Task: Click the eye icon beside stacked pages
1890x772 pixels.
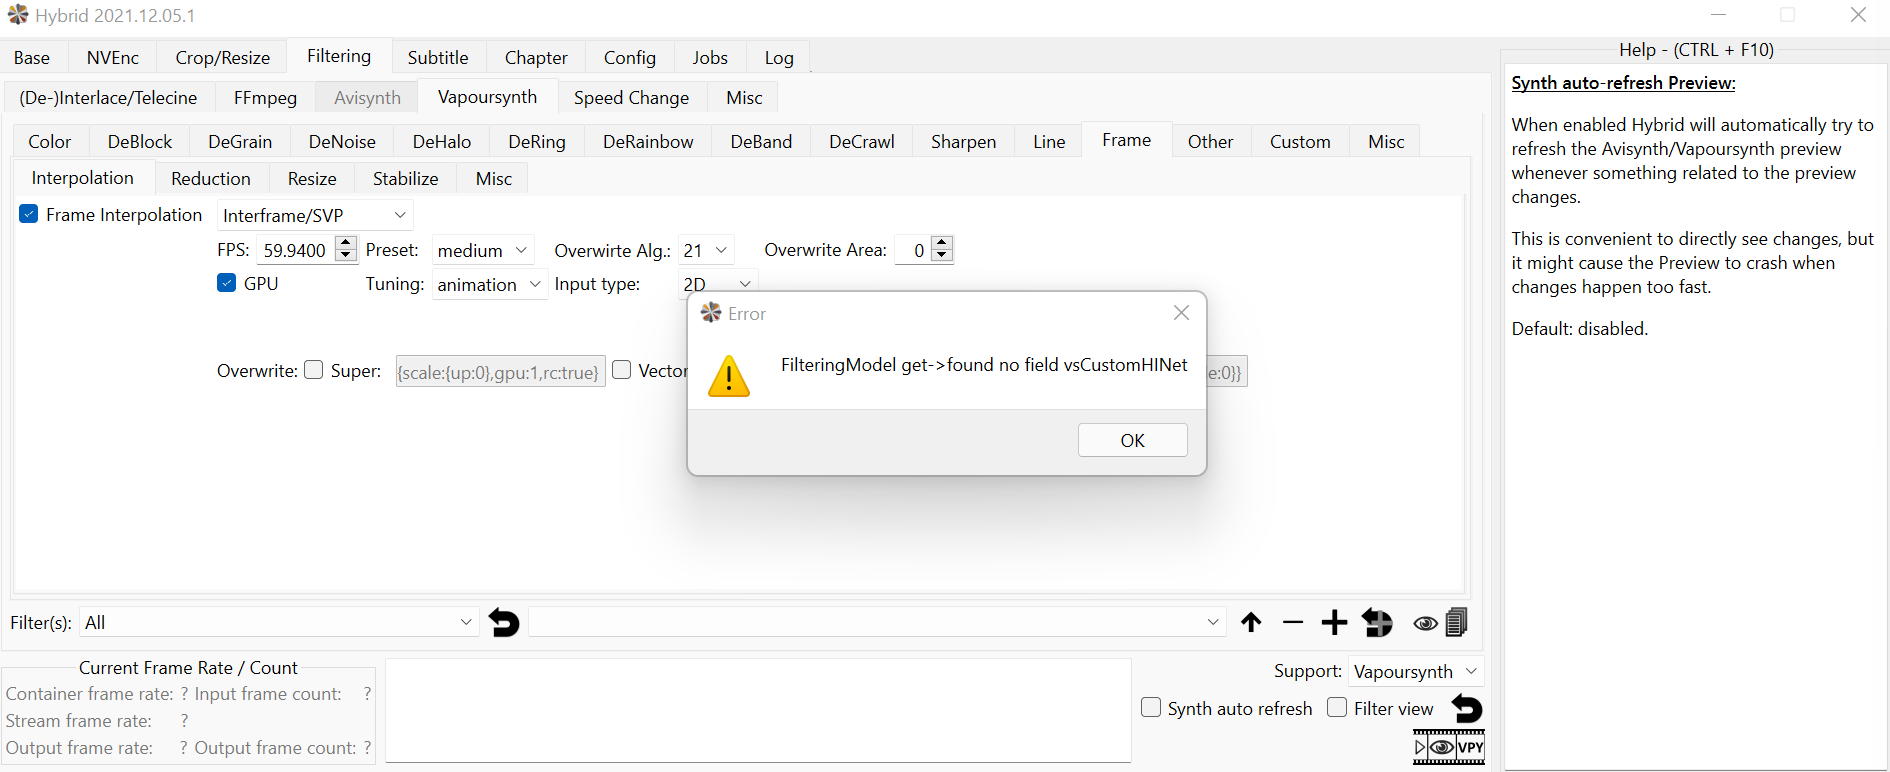Action: pos(1425,624)
